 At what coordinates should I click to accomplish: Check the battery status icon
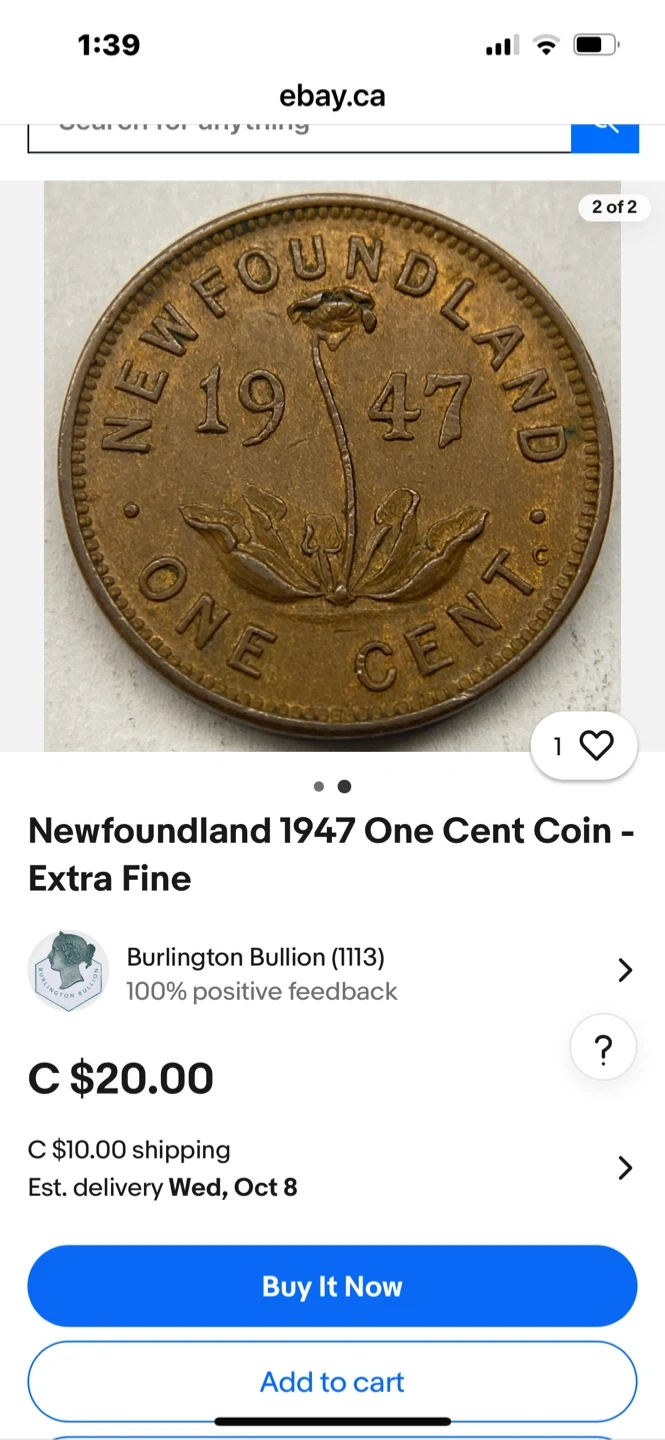coord(596,45)
